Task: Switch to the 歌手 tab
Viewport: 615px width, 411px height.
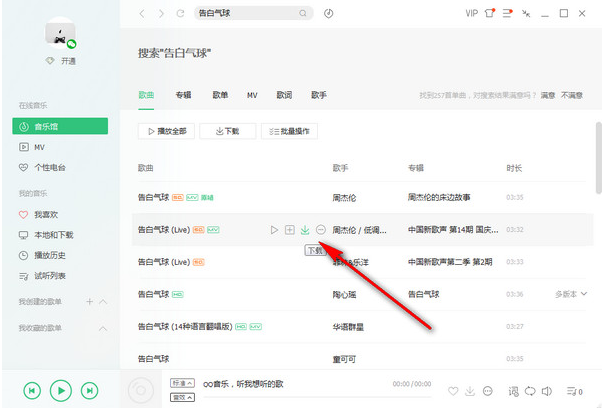Action: pyautogui.click(x=318, y=95)
